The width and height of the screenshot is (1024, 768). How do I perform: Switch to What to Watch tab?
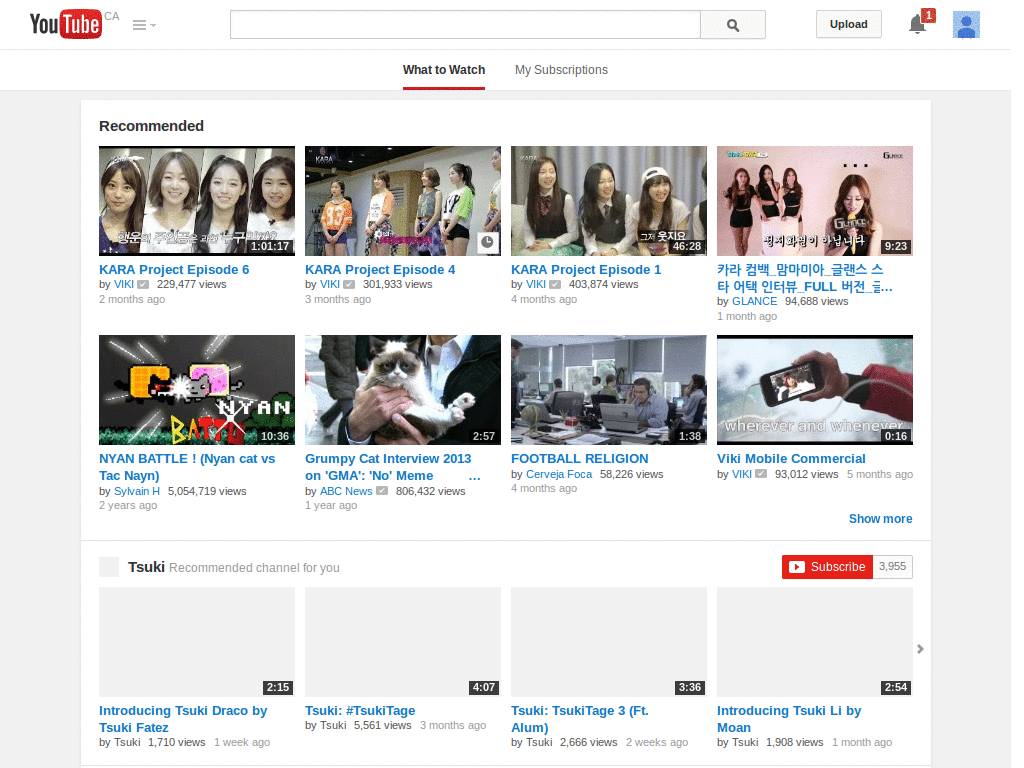[x=444, y=70]
